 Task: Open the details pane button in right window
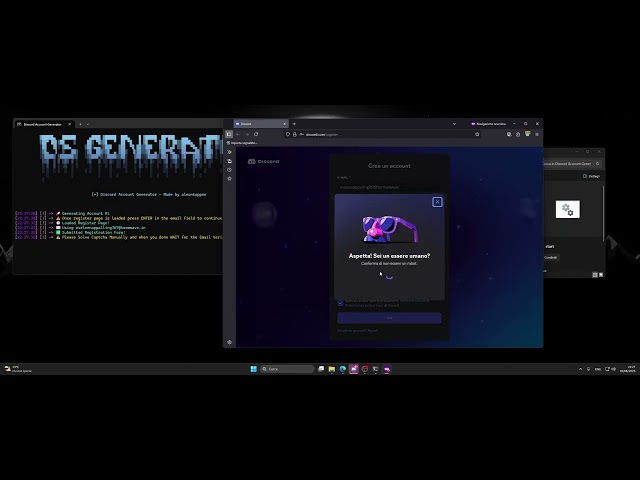(x=591, y=176)
